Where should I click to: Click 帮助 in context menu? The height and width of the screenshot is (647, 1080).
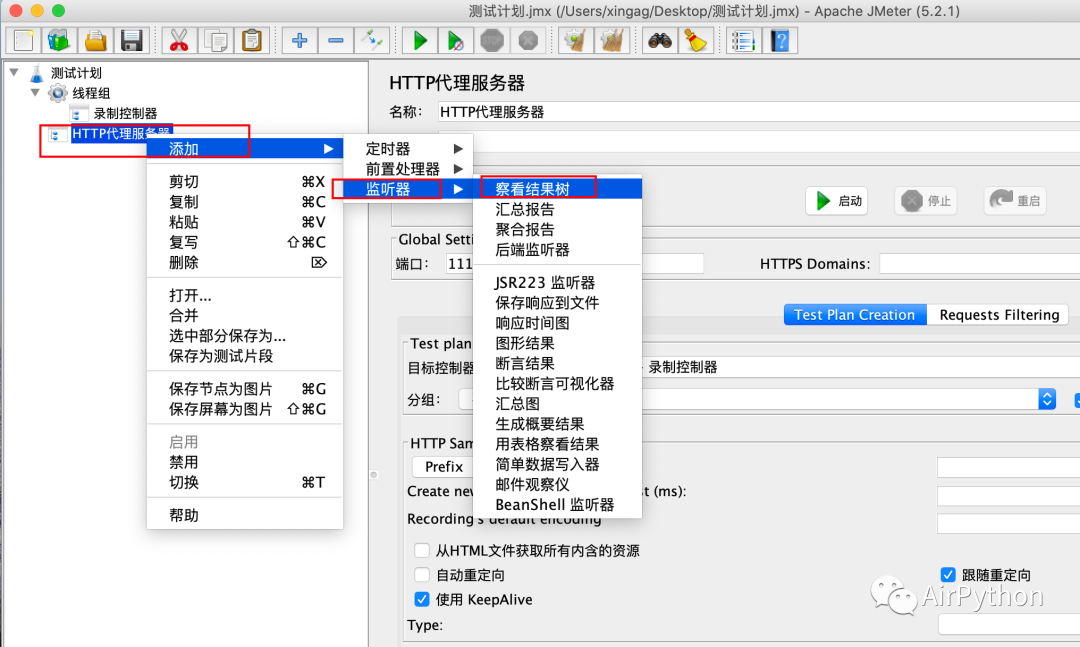coord(245,515)
